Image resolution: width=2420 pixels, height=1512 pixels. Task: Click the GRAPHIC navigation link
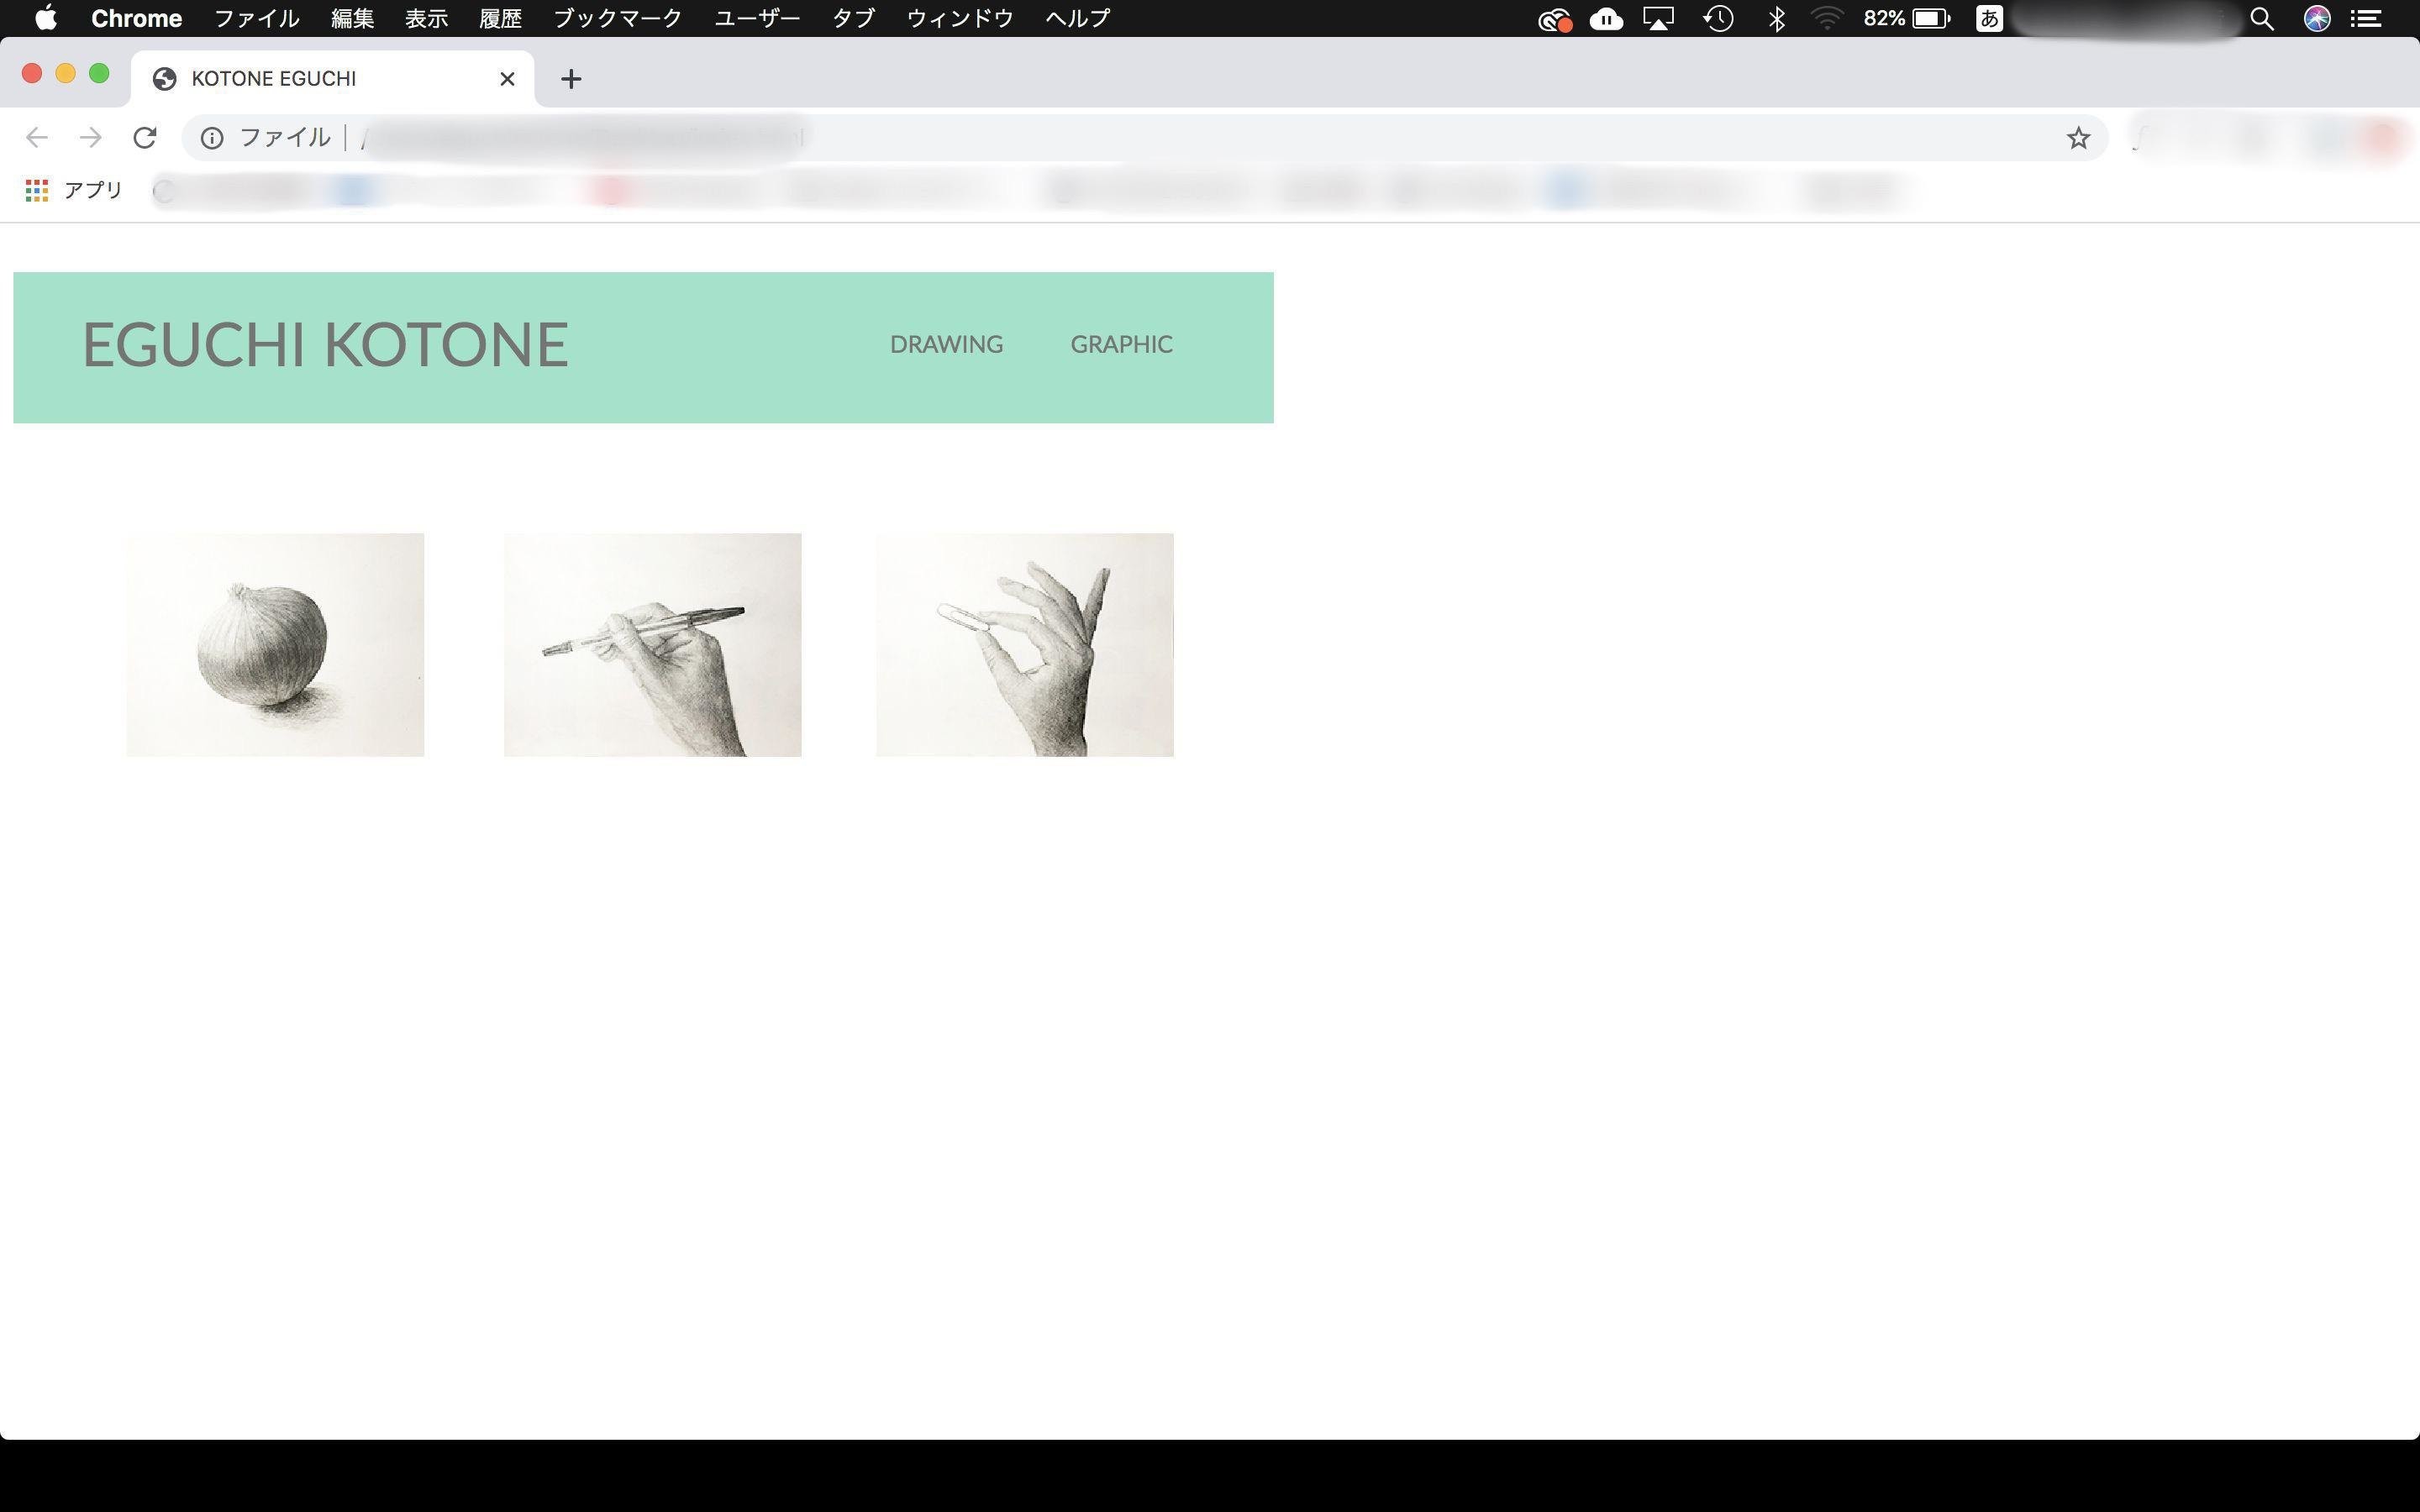[1122, 344]
